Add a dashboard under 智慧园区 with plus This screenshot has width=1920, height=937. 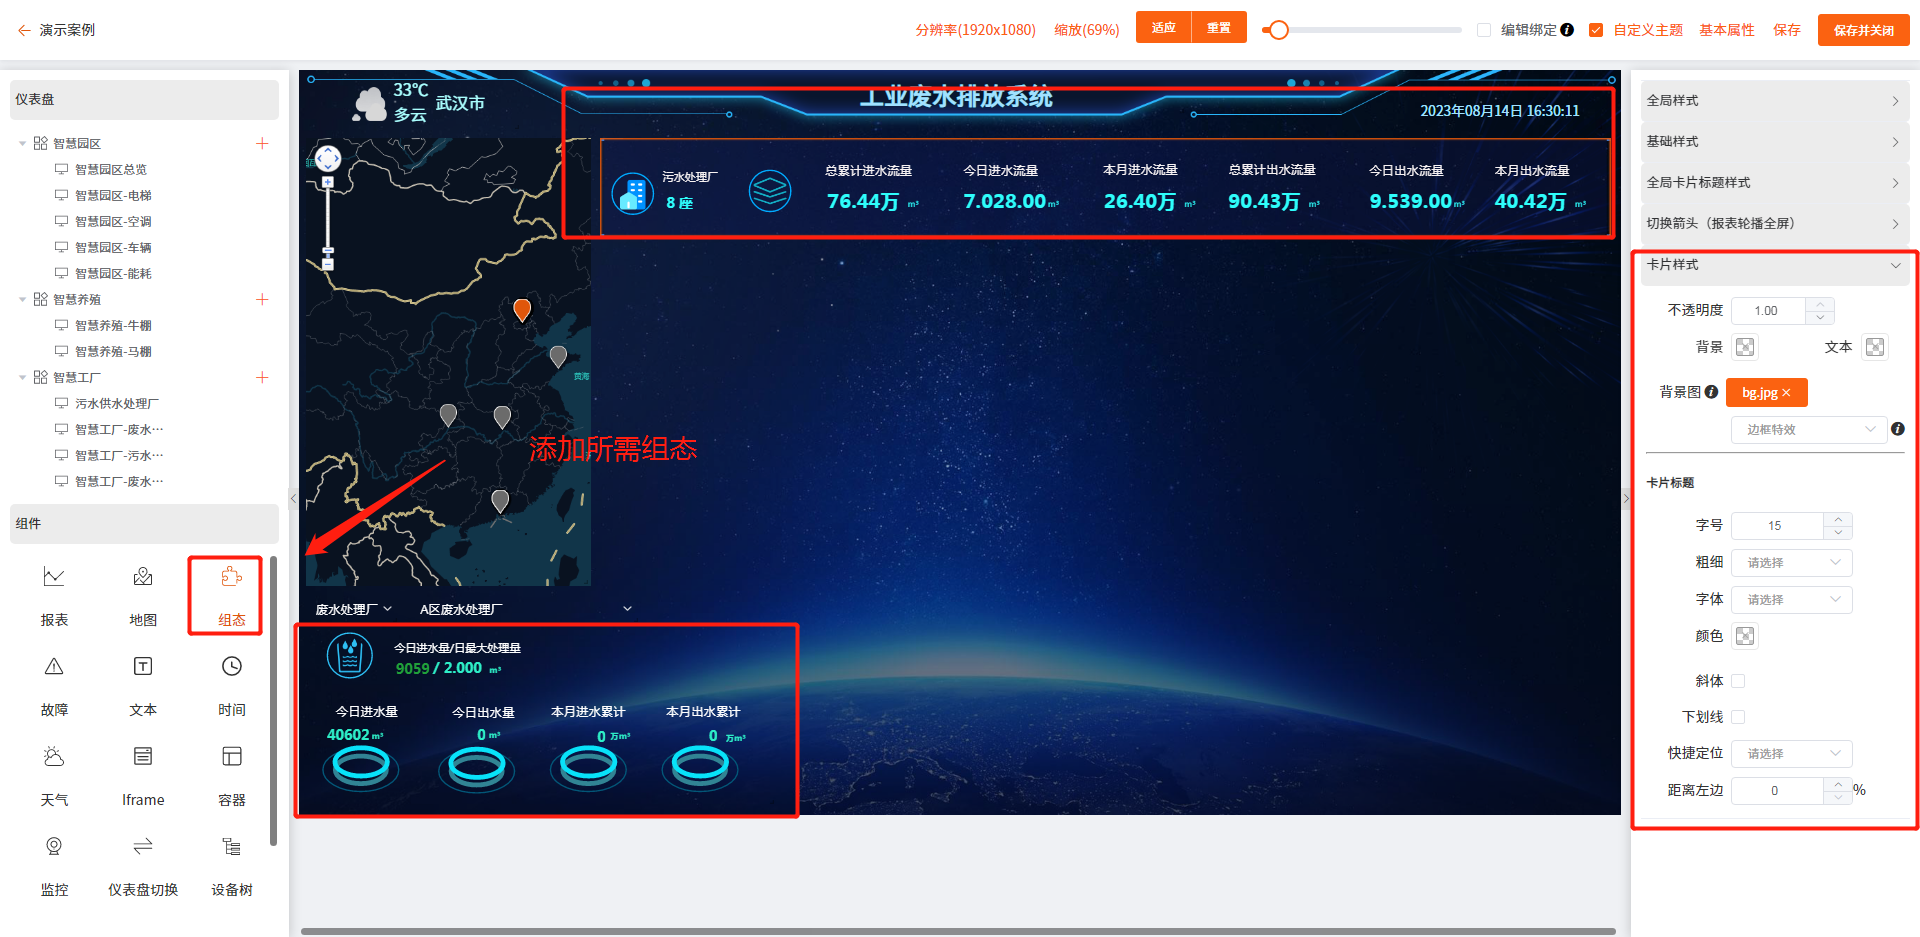(262, 143)
